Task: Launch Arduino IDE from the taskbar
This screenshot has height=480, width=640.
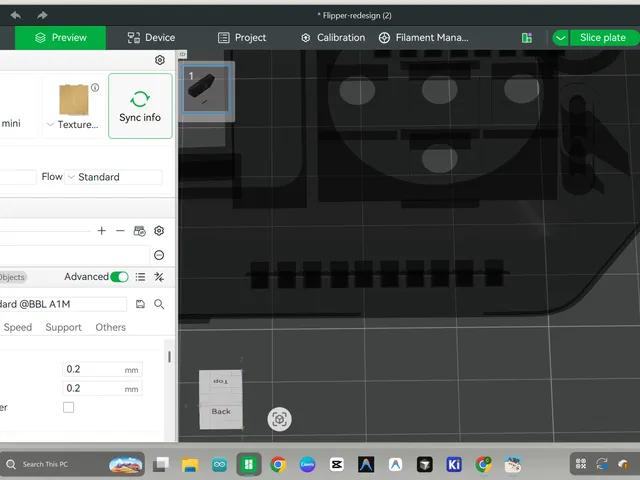Action: 220,464
